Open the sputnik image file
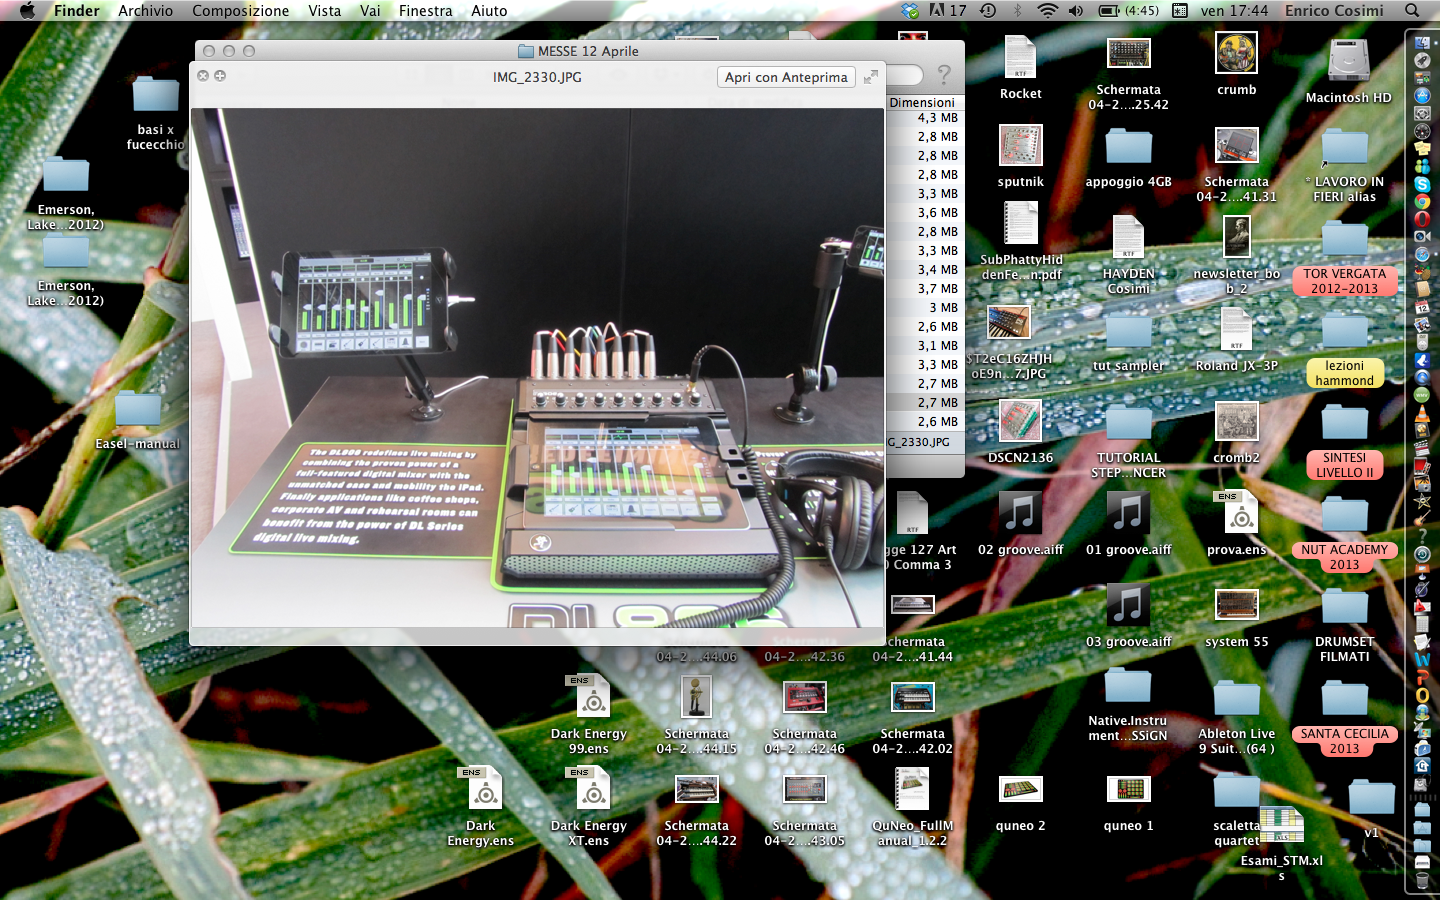1440x900 pixels. [x=1020, y=146]
